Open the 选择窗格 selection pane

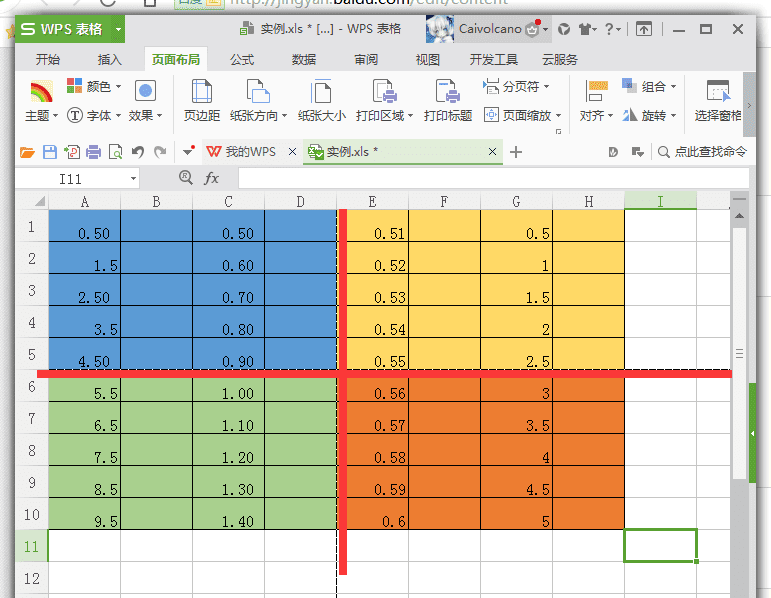click(717, 101)
